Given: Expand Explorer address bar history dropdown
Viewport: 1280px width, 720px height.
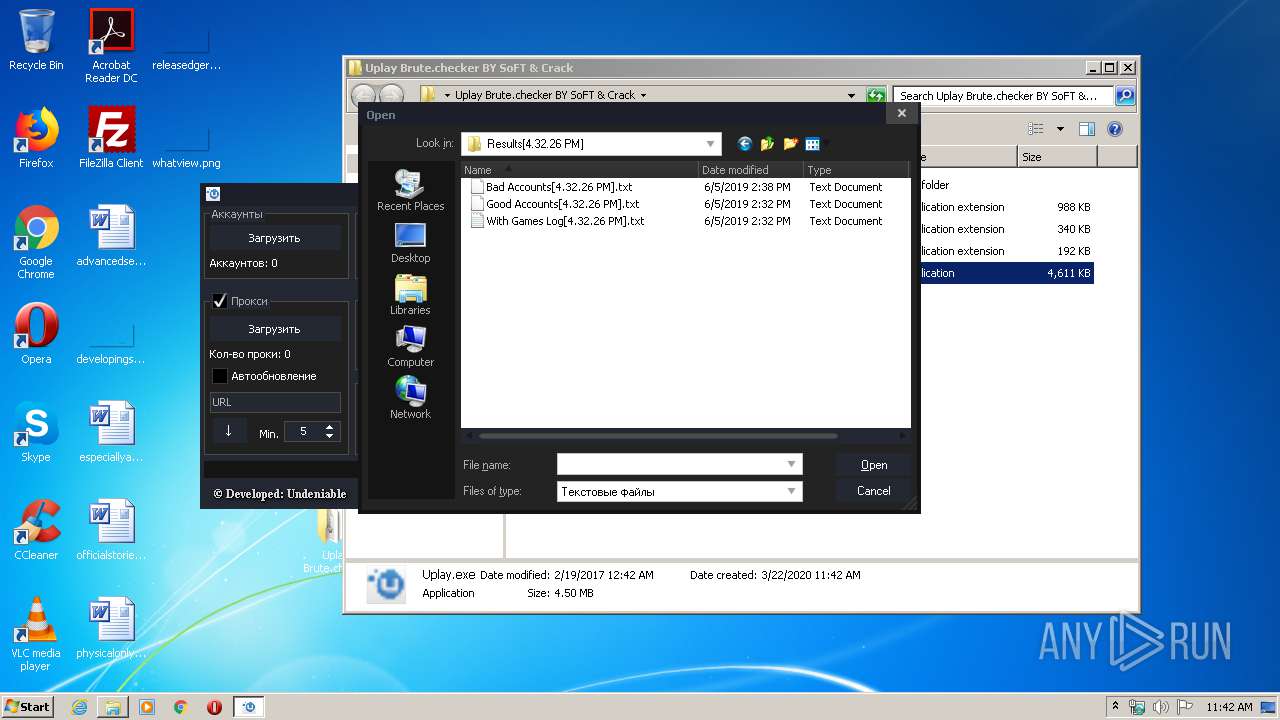Looking at the screenshot, I should click(851, 96).
